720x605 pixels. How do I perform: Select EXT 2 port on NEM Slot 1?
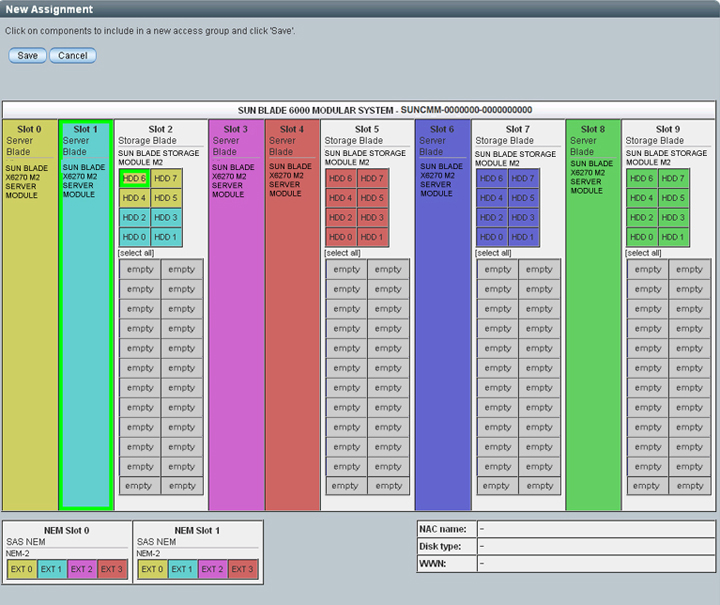click(213, 569)
